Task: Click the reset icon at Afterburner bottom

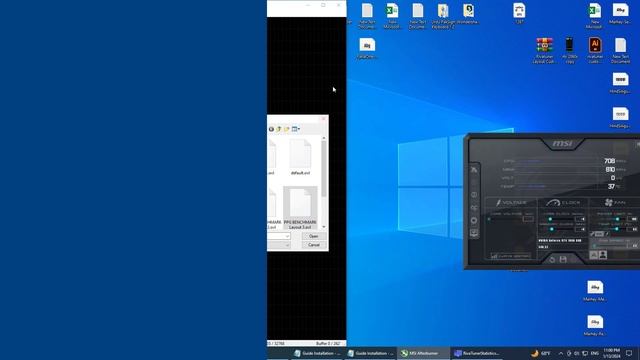Action: click(552, 259)
